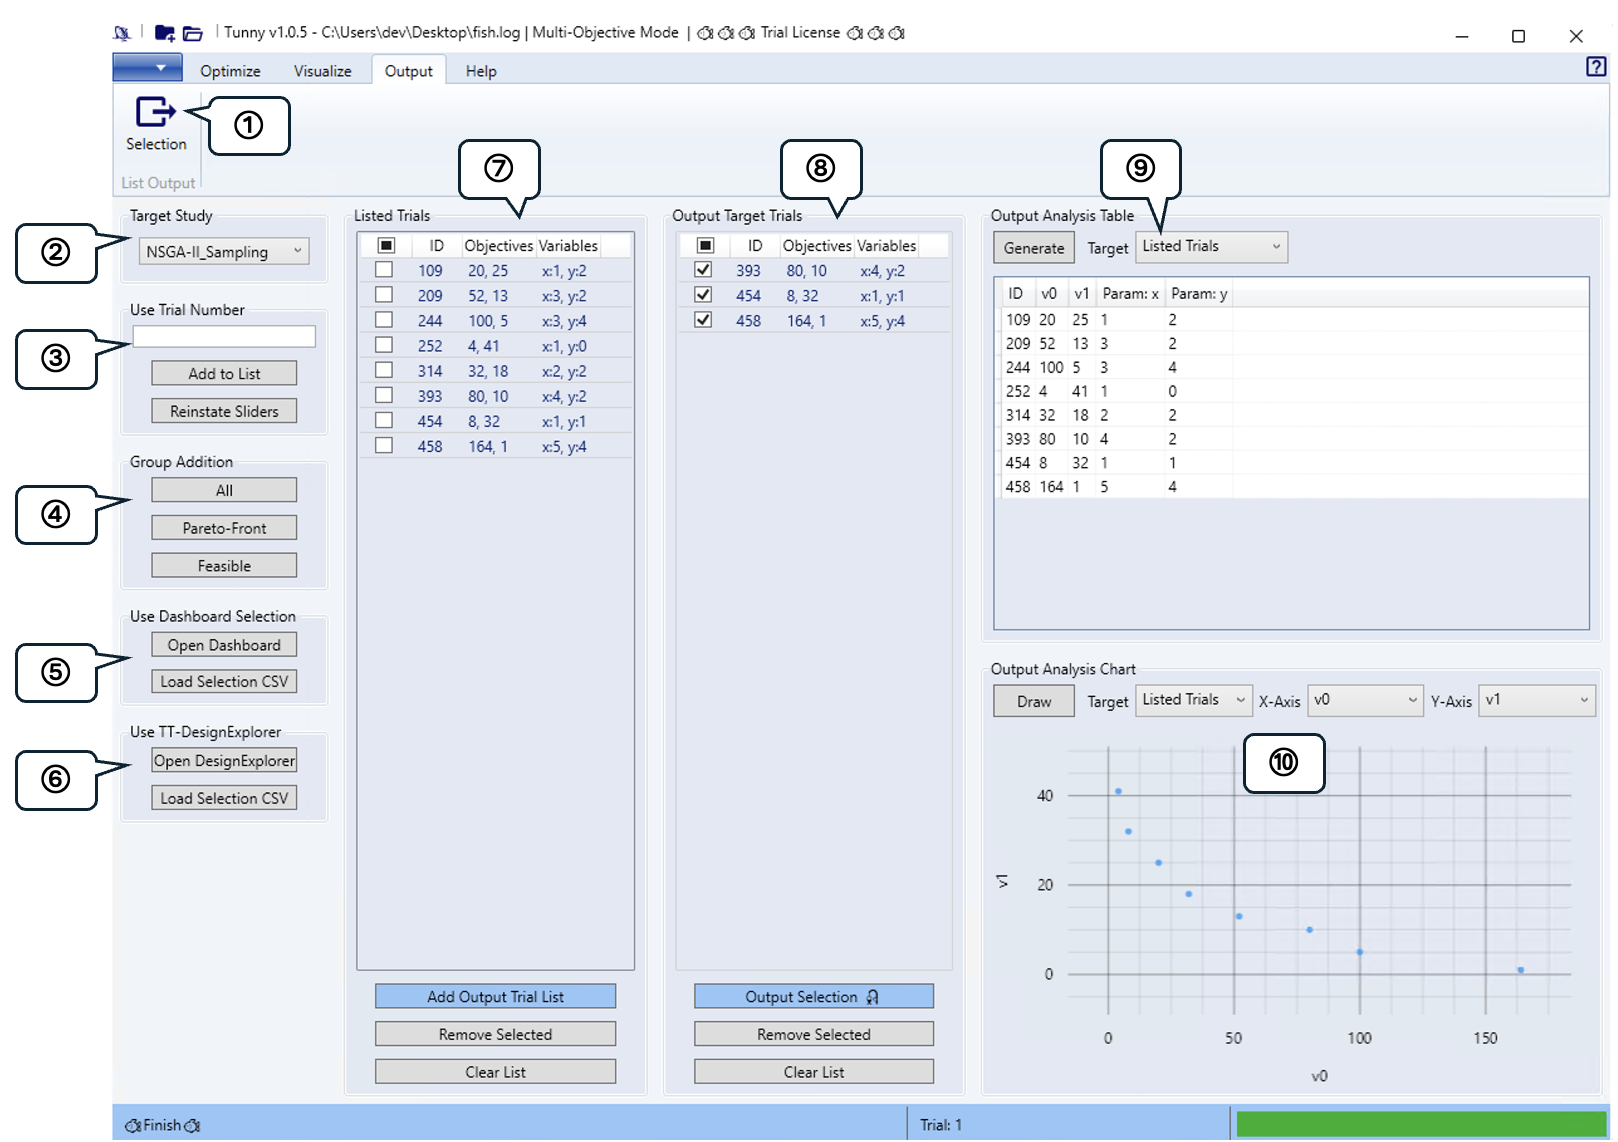Click Remove Selected under Listed Trials

[495, 1034]
